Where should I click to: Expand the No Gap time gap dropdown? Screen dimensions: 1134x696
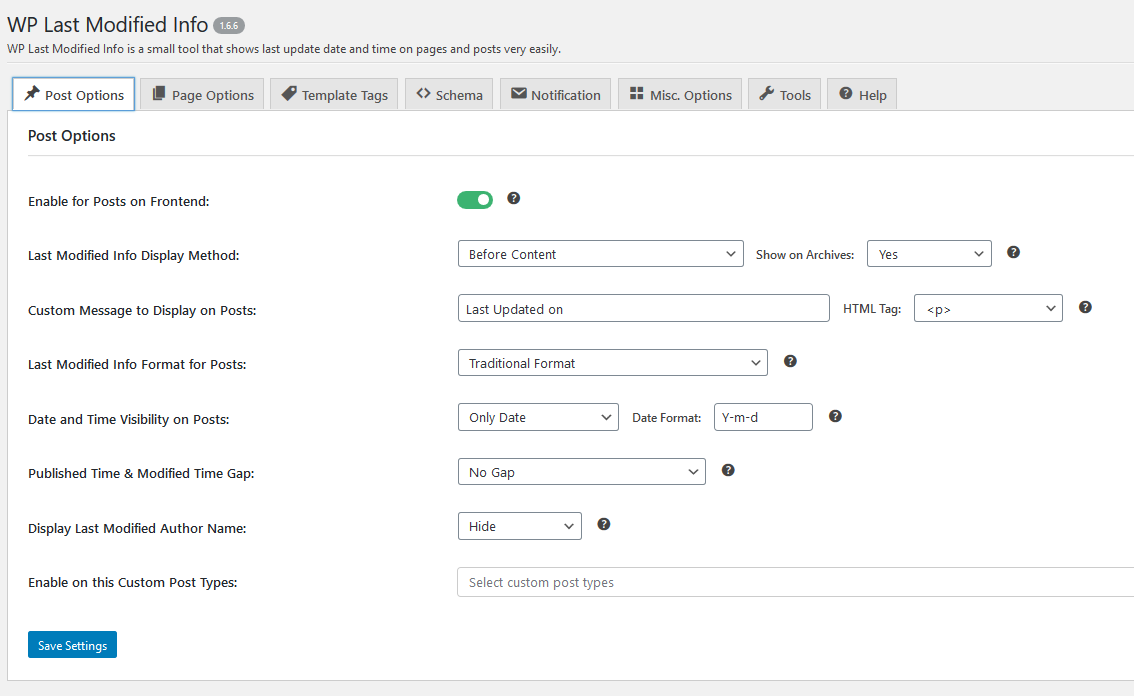[x=581, y=472]
